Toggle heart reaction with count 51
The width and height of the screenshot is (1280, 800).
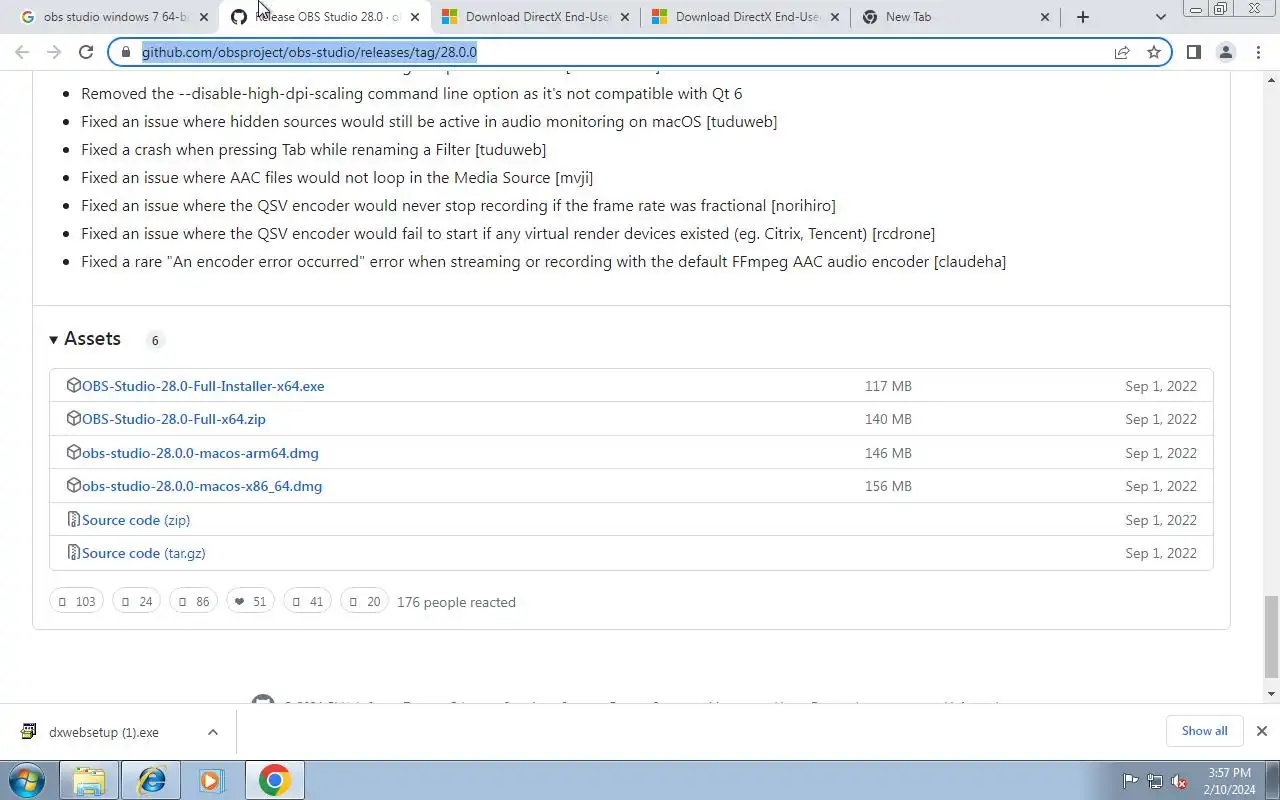(x=250, y=601)
